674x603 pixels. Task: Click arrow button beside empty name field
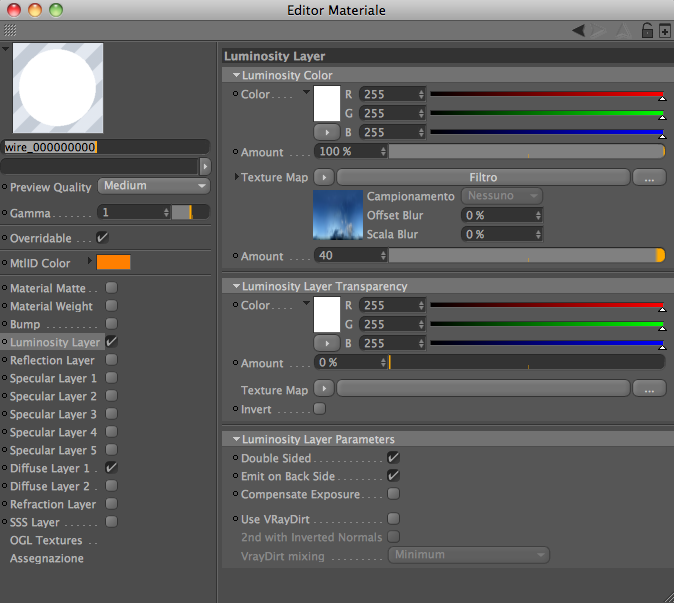click(x=205, y=166)
